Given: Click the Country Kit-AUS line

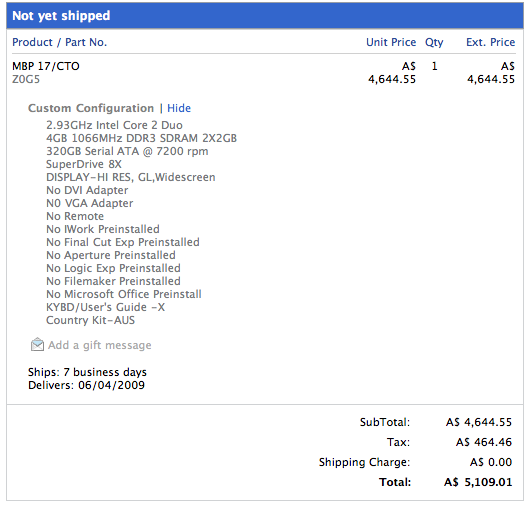Looking at the screenshot, I should coord(90,320).
